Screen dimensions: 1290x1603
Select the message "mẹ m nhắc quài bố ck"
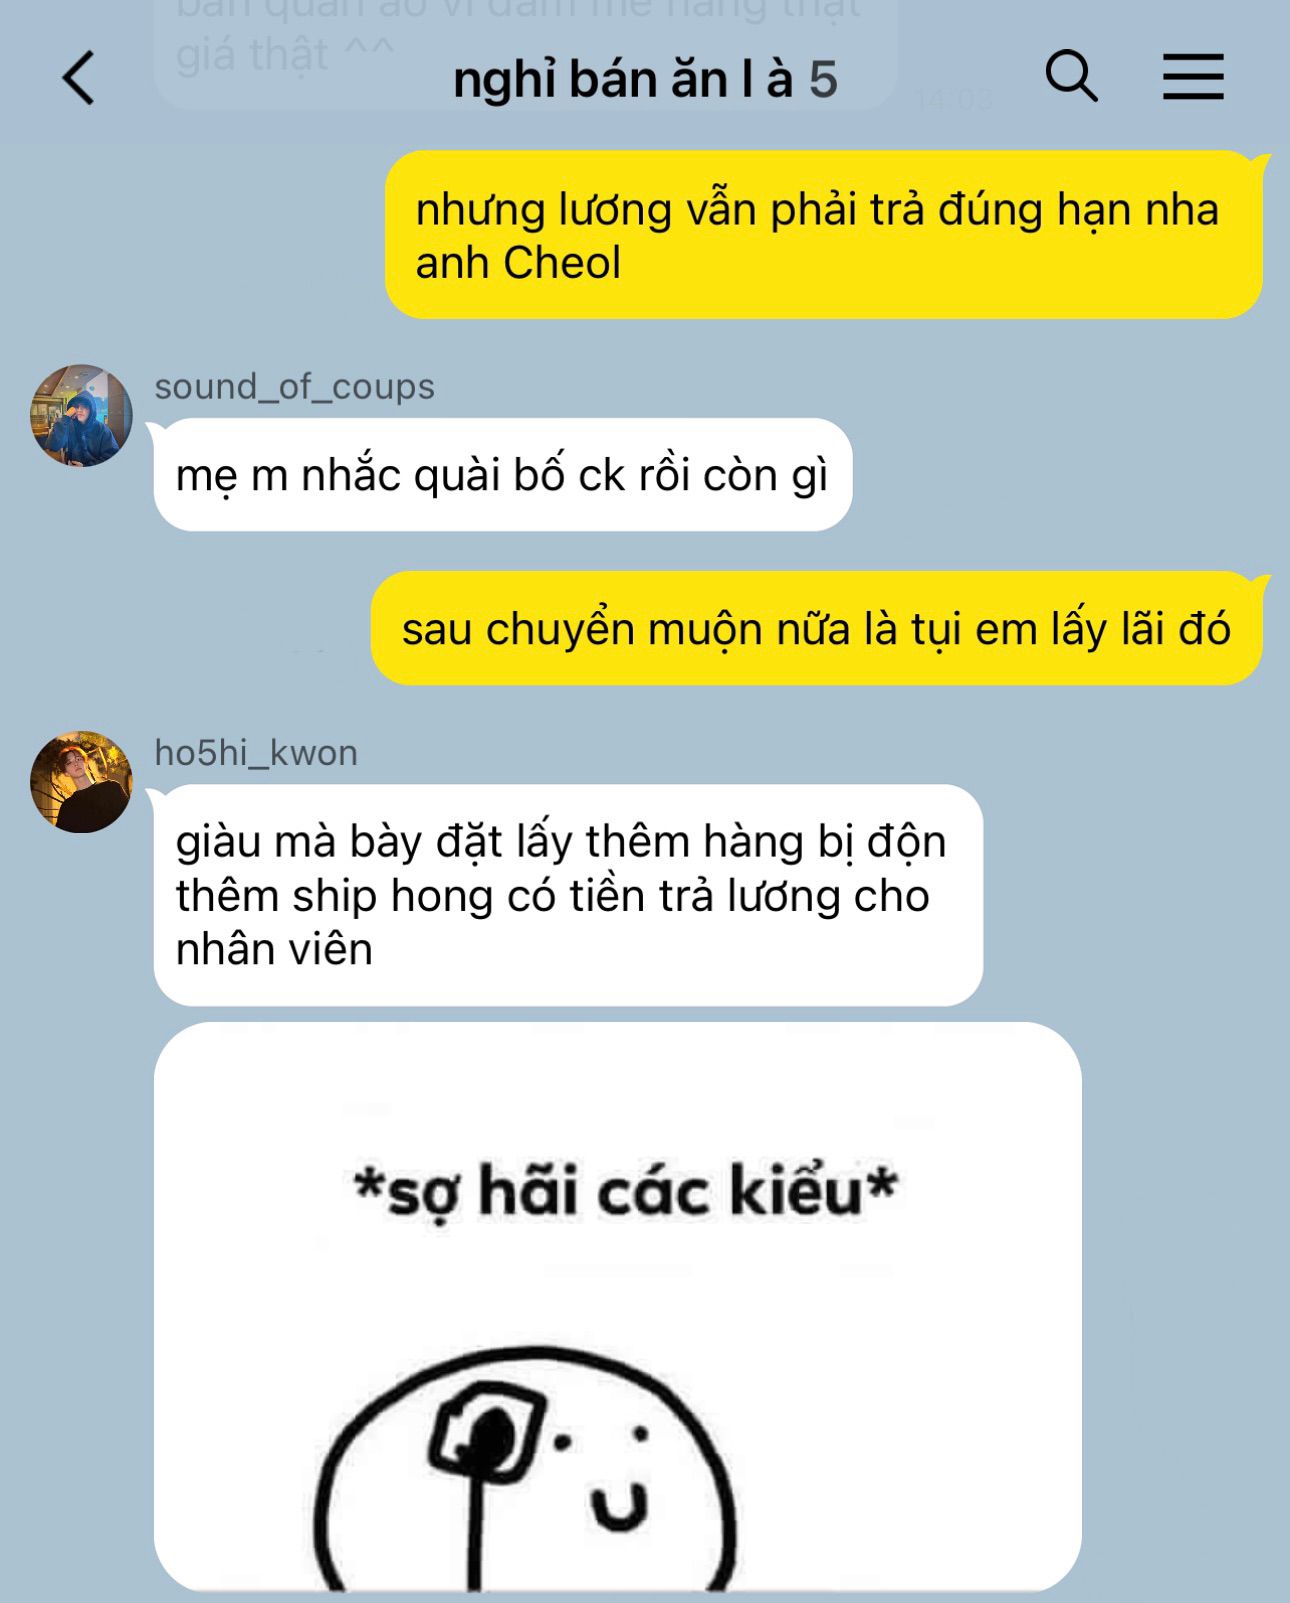pos(503,475)
